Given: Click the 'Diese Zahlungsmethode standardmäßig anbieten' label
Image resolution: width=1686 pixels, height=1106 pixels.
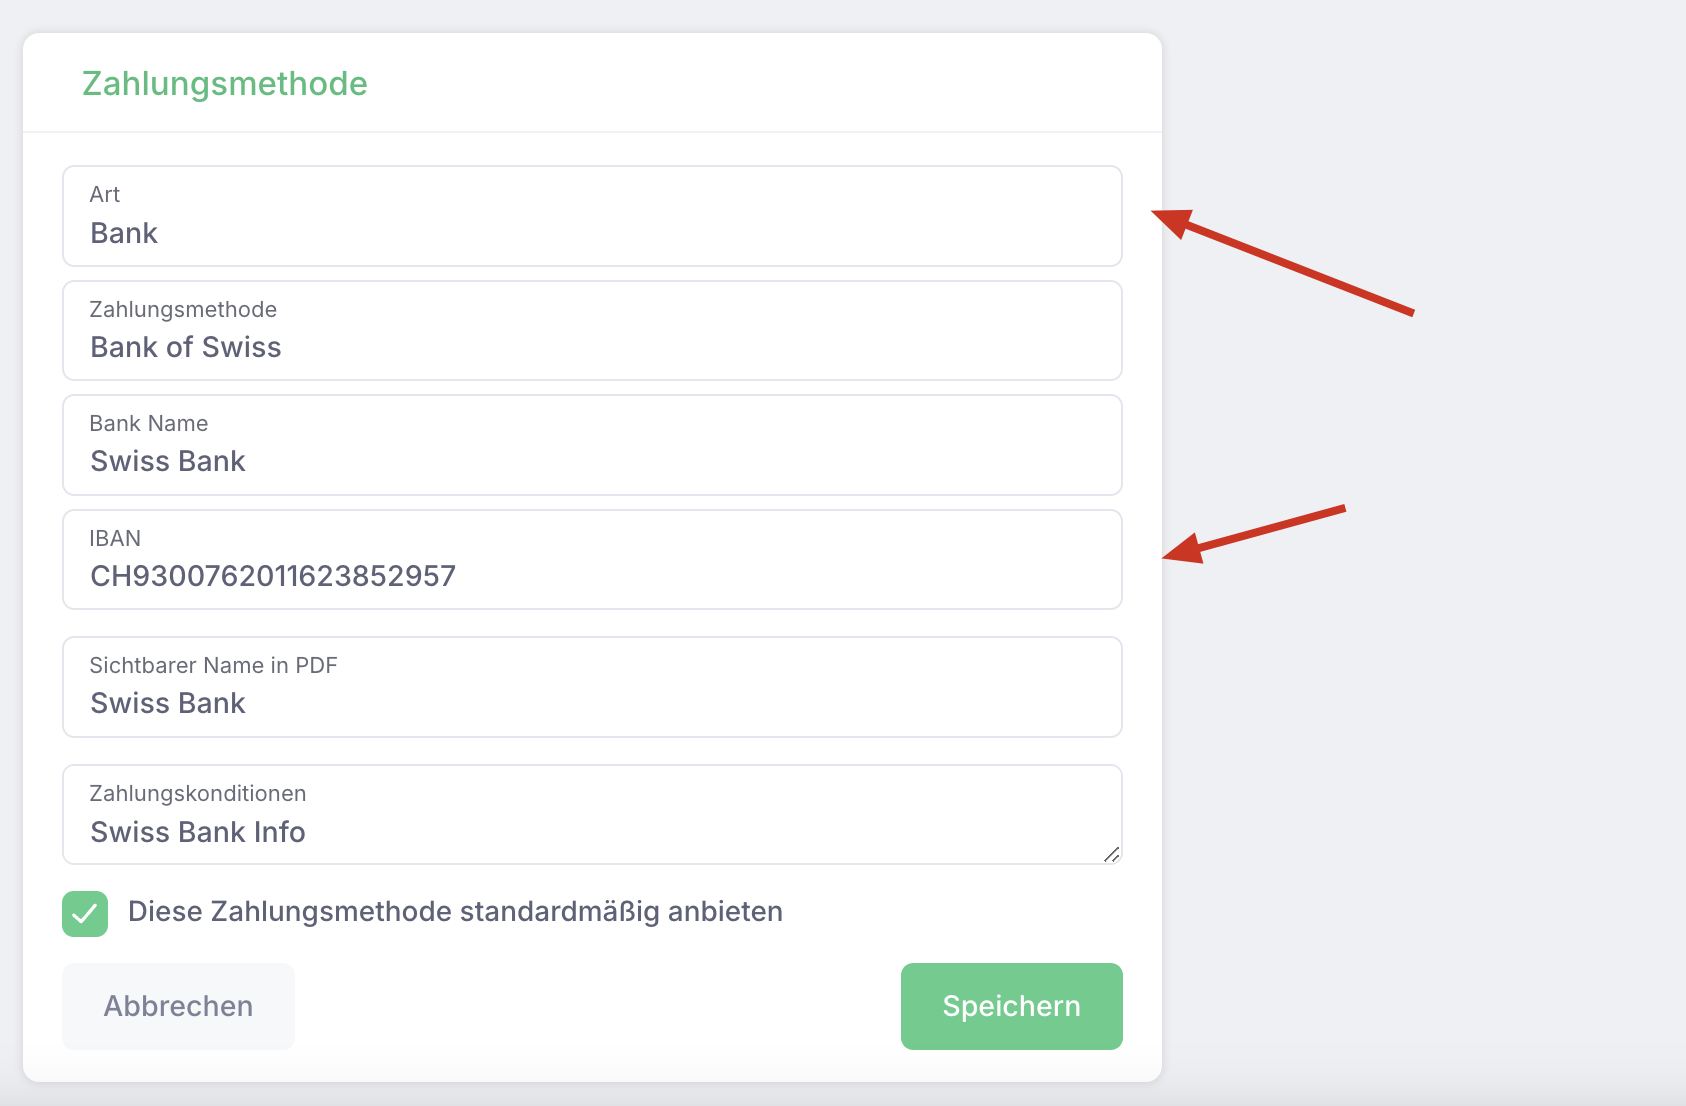Looking at the screenshot, I should click(x=455, y=912).
